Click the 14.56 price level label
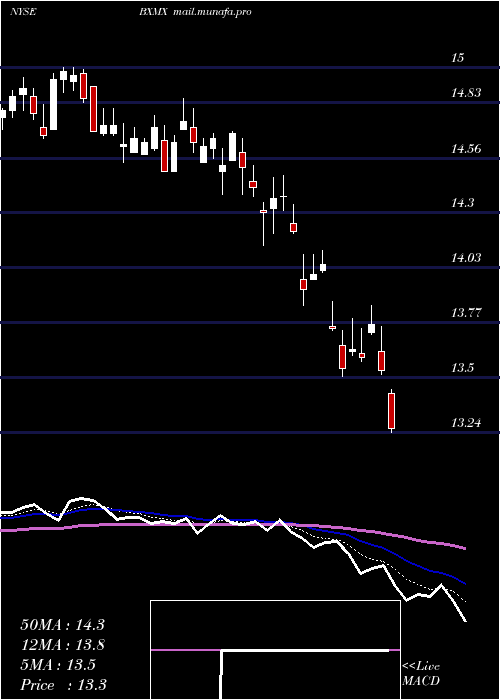This screenshot has width=500, height=700. pyautogui.click(x=466, y=148)
